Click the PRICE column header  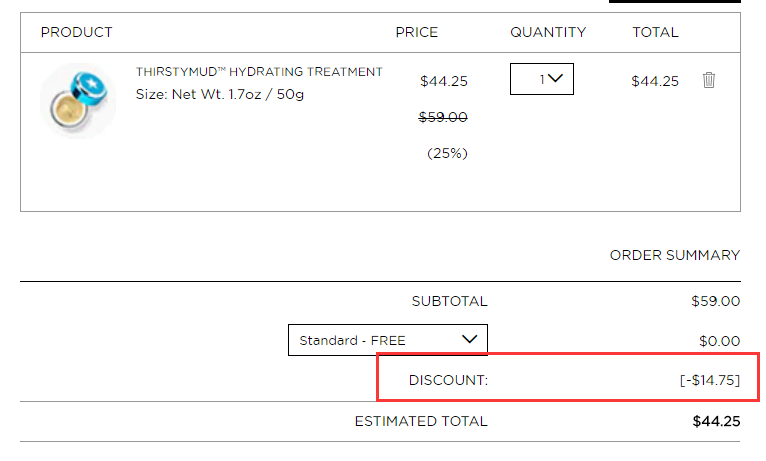tap(417, 32)
